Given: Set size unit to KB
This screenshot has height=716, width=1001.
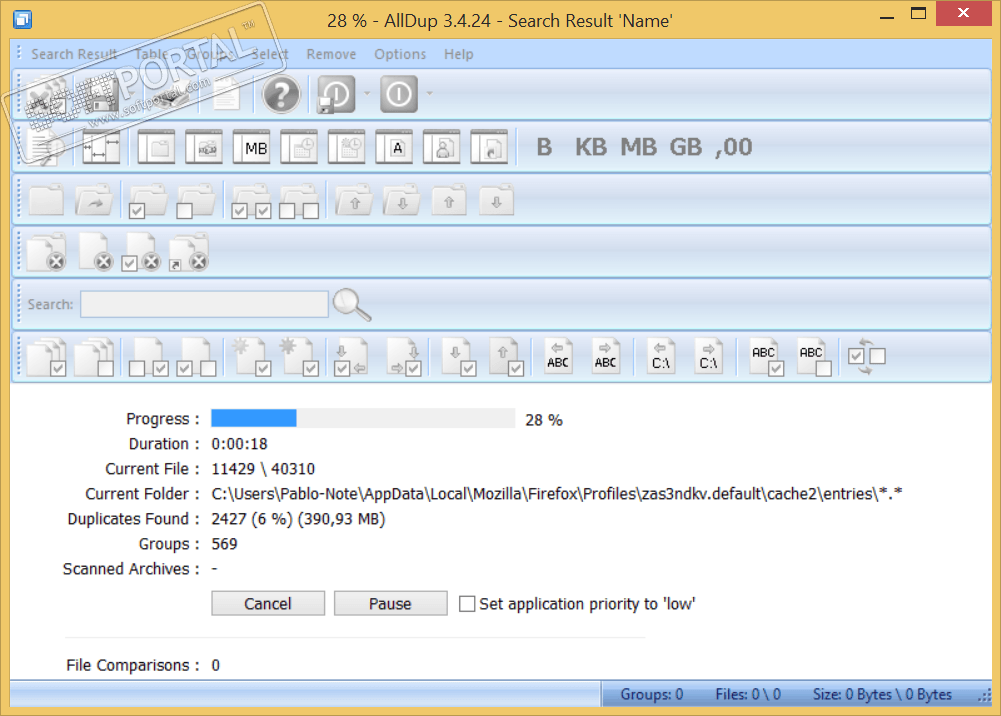Looking at the screenshot, I should [591, 147].
